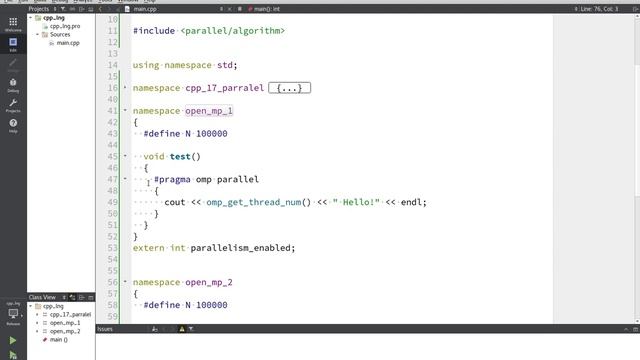Go forward in editor navigation history
This screenshot has width=640, height=360.
109,9
